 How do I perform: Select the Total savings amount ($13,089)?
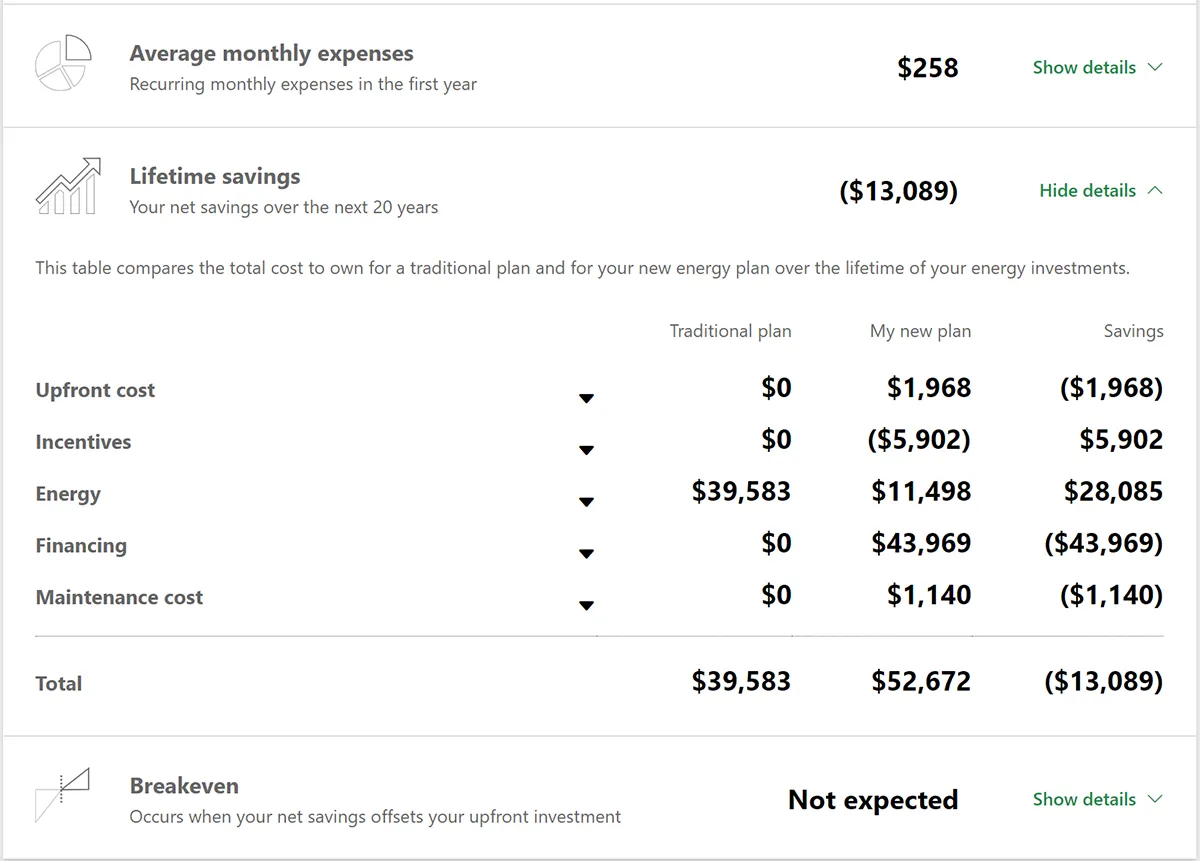point(1103,682)
